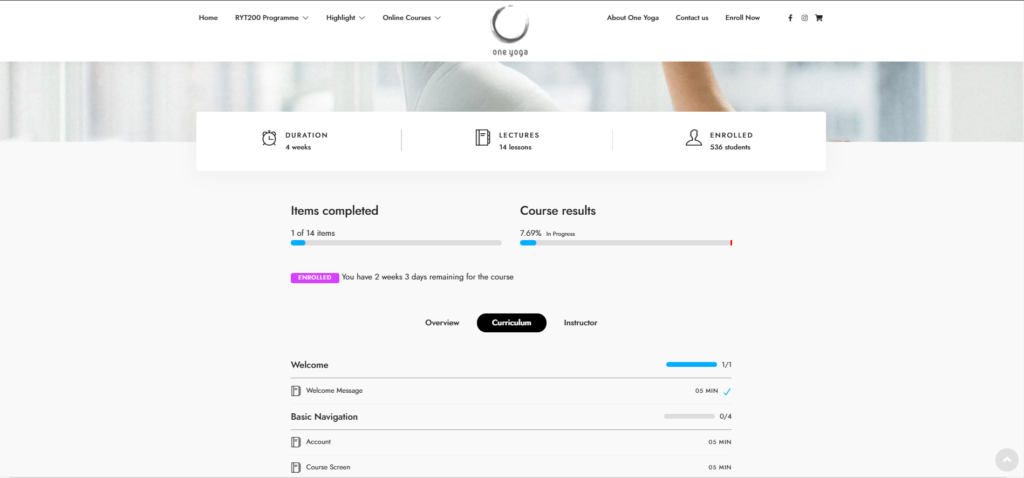The width and height of the screenshot is (1024, 478).
Task: Click the scroll-to-top arrow button
Action: pos(1006,460)
